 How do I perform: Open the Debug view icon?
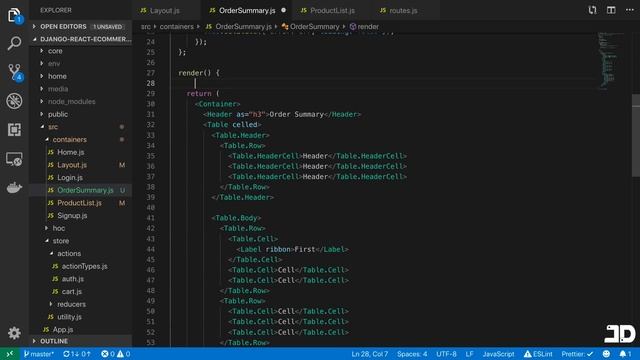click(x=14, y=101)
